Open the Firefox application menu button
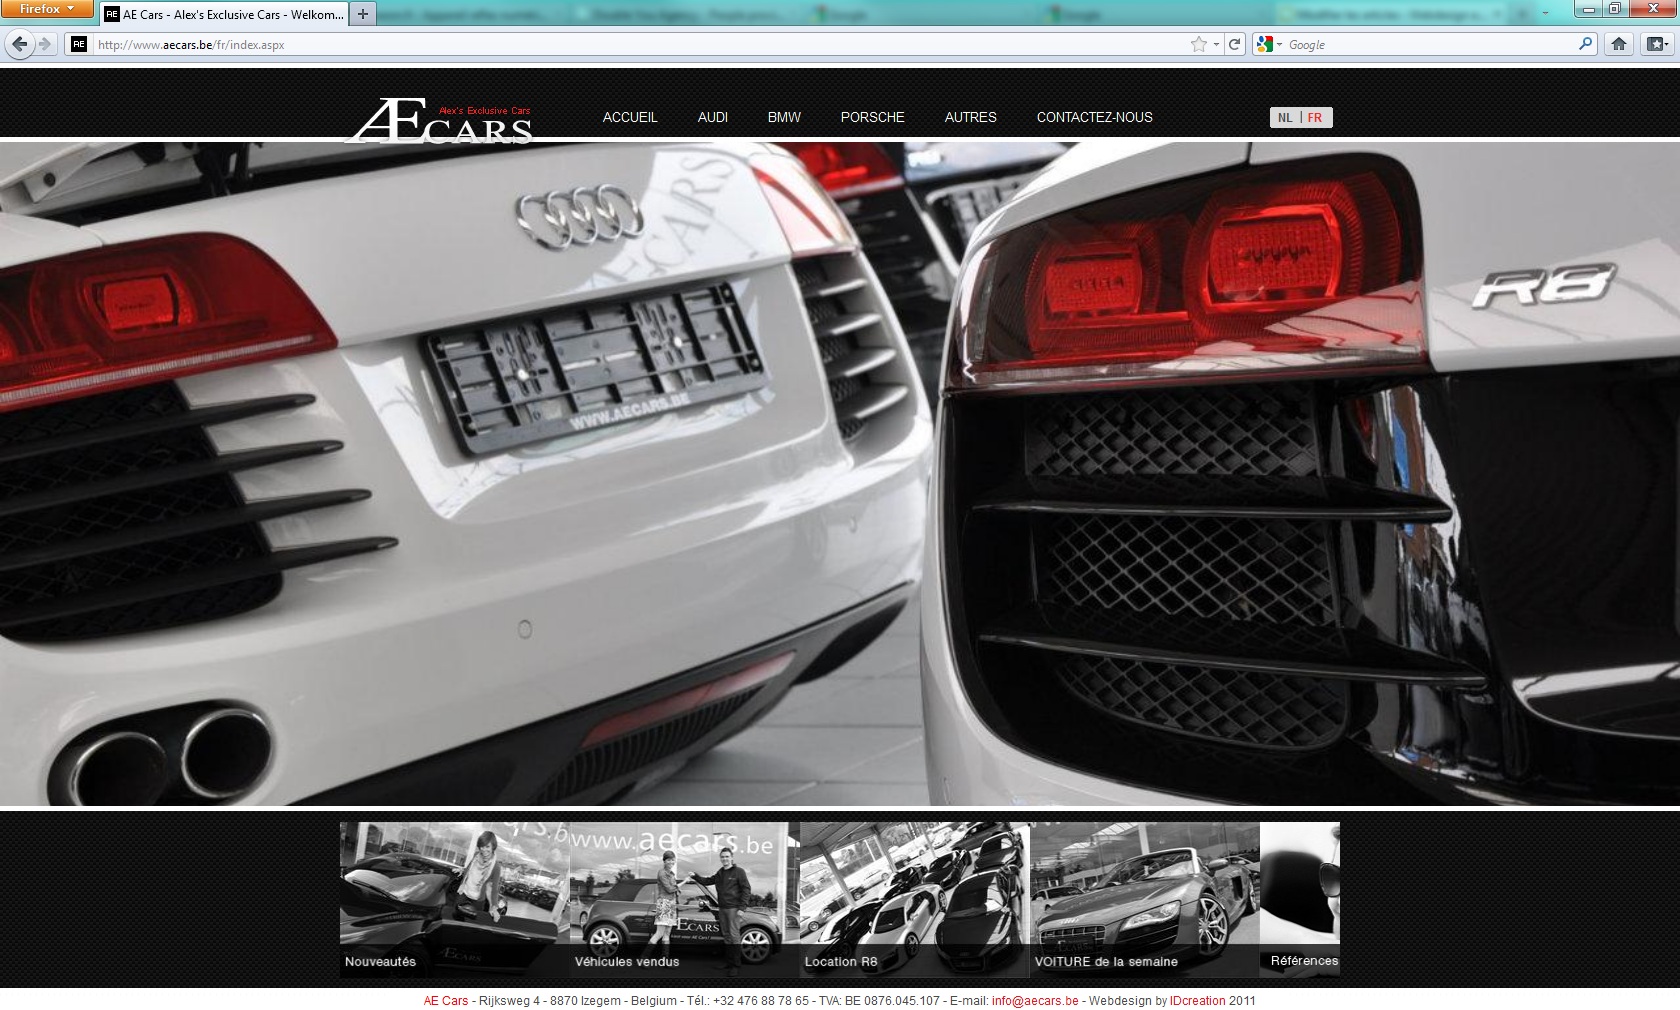 tap(47, 9)
